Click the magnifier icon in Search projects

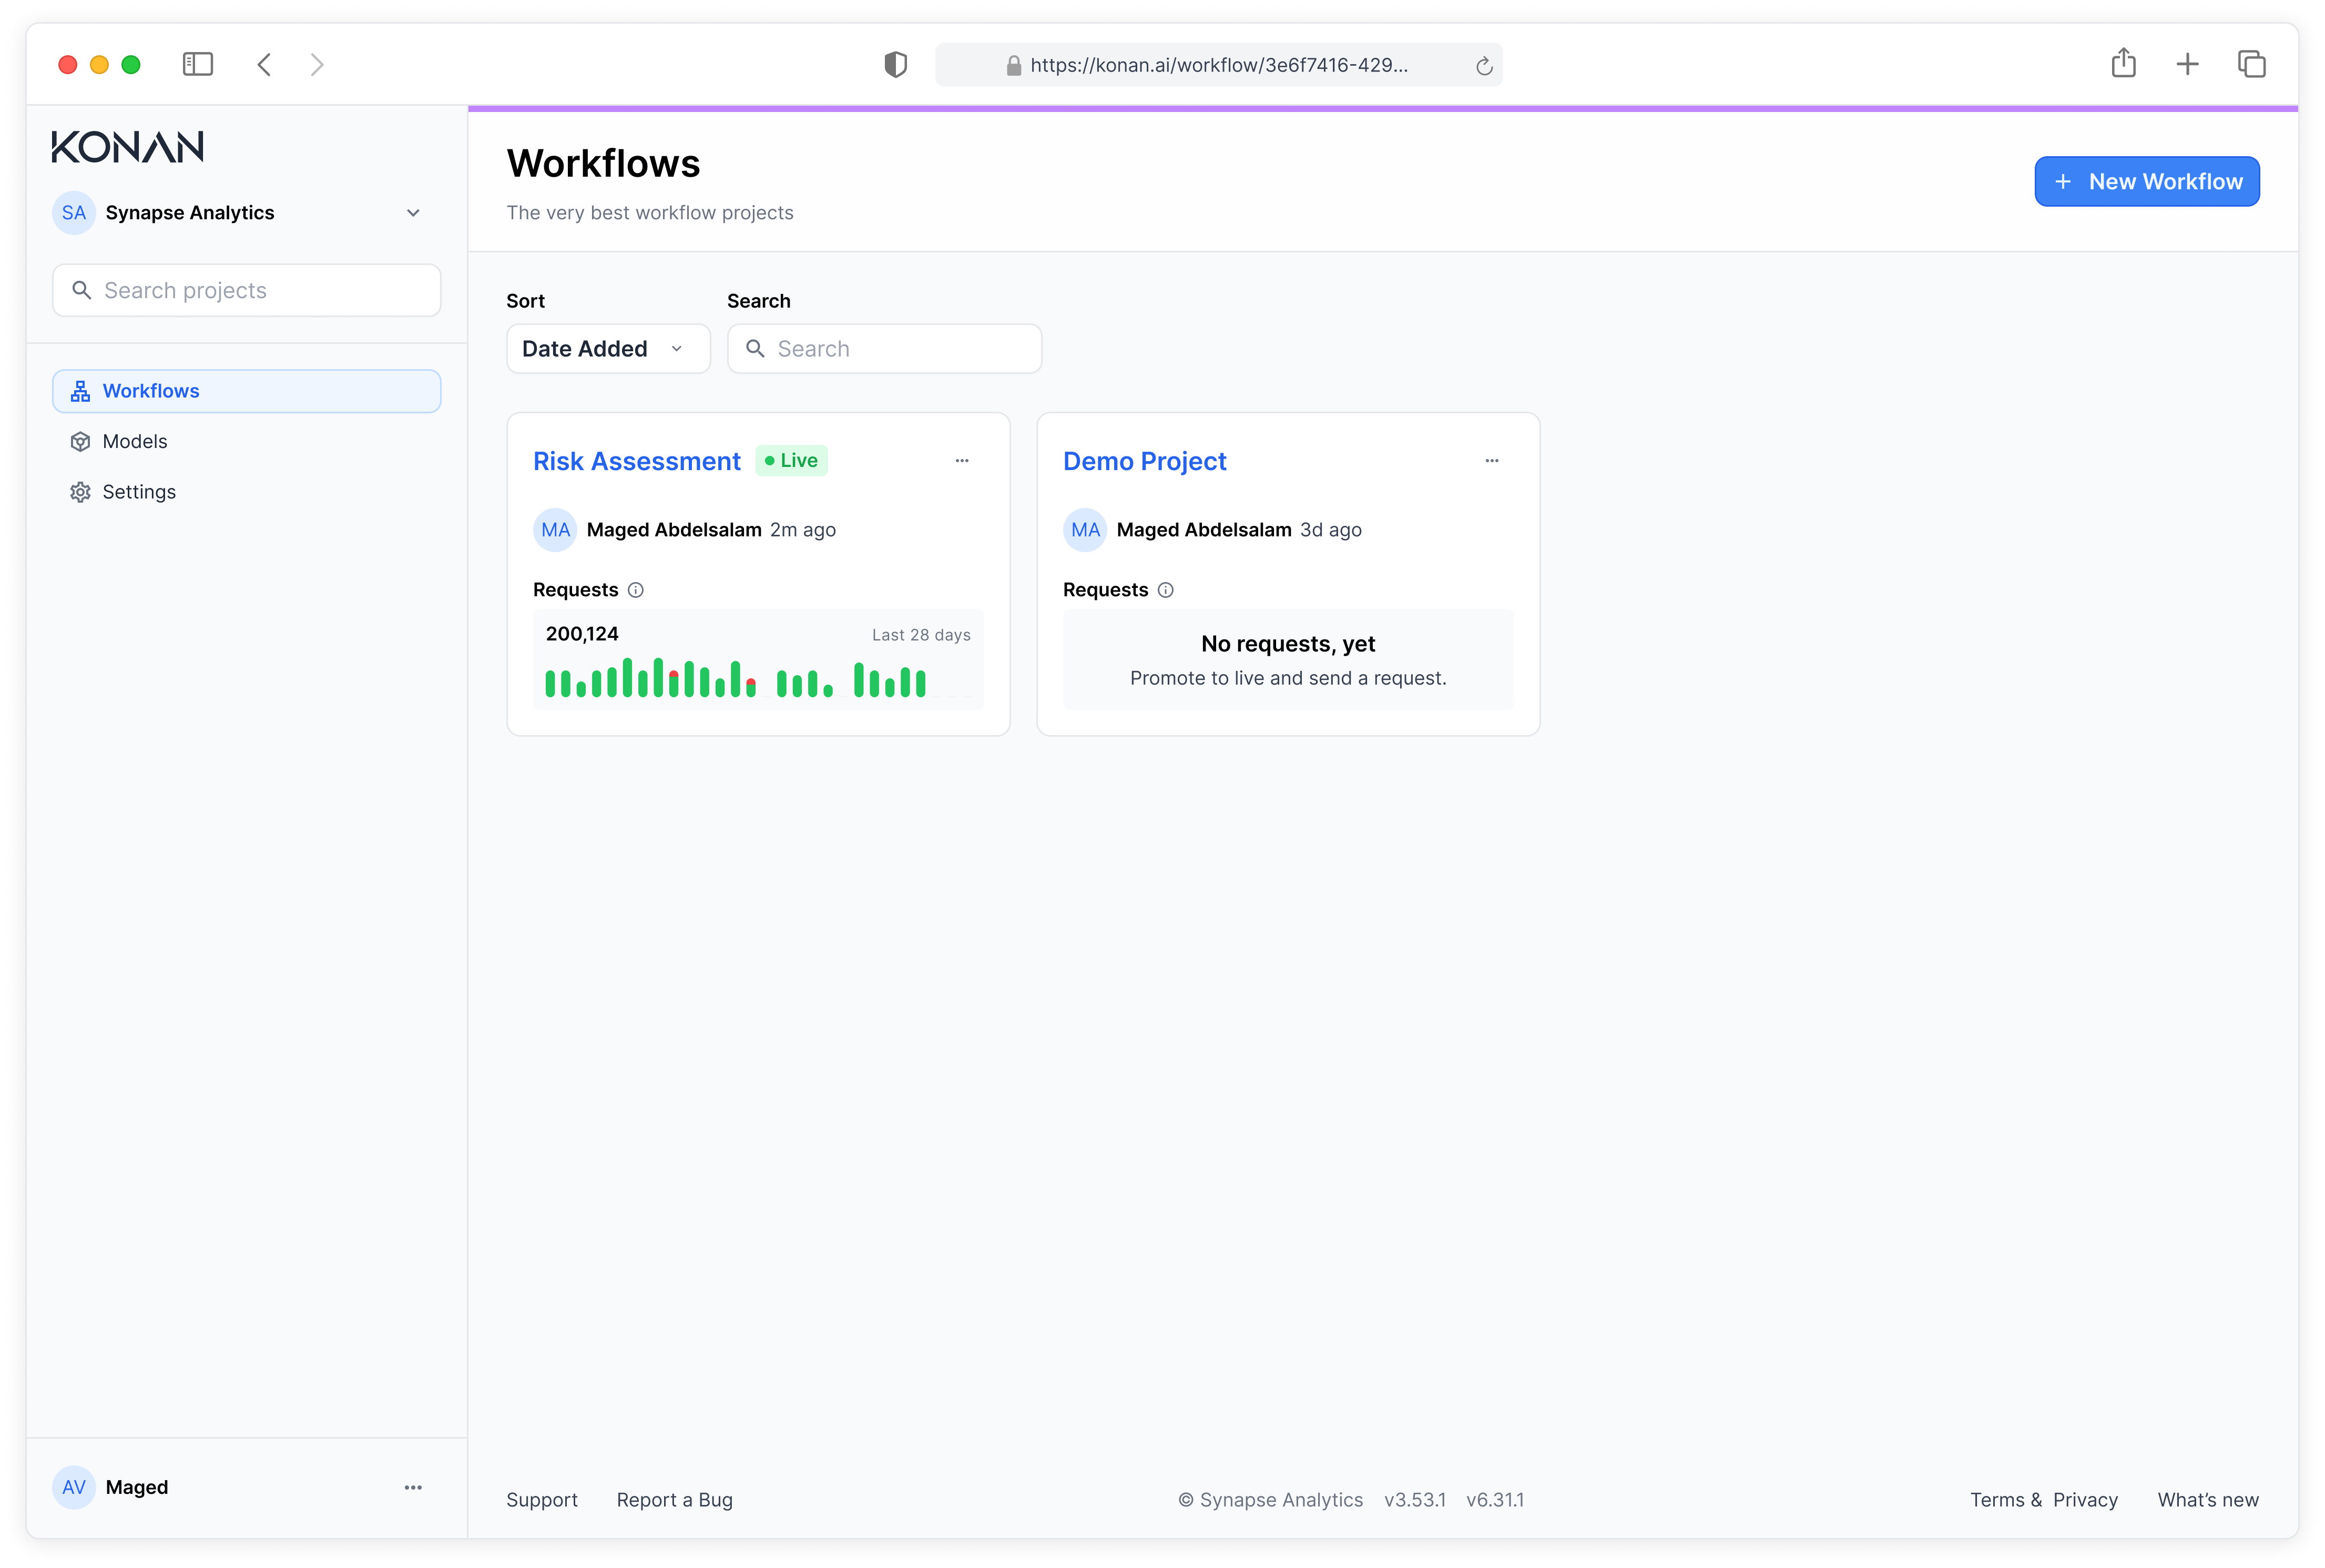(x=82, y=290)
